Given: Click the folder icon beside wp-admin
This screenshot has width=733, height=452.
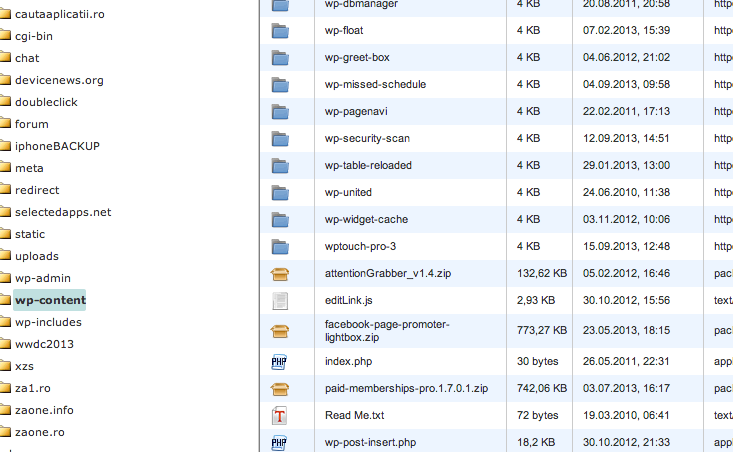Looking at the screenshot, I should pyautogui.click(x=5, y=277).
